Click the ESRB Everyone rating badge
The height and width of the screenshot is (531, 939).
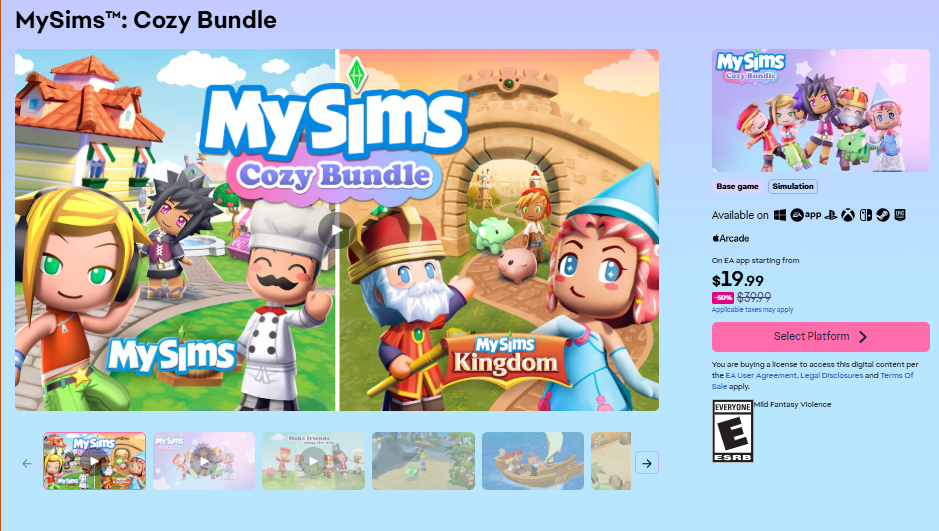pos(732,431)
